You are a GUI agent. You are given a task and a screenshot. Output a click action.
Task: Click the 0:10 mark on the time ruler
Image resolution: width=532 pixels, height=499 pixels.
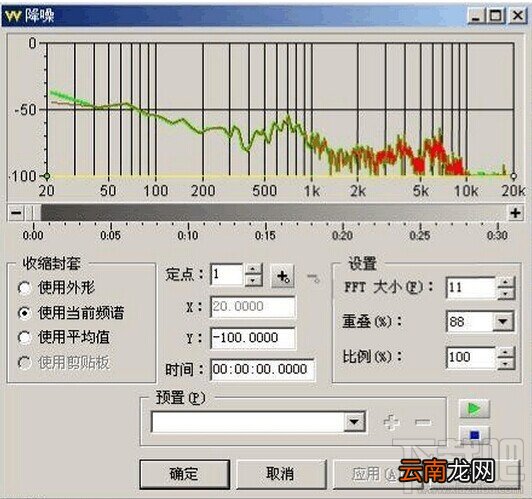188,235
